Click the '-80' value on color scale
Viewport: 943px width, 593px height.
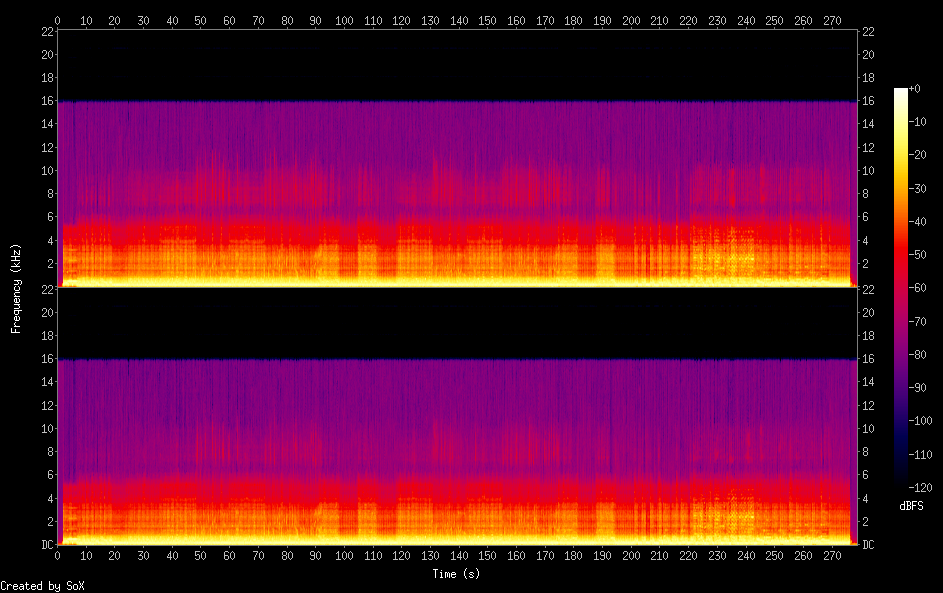point(917,354)
